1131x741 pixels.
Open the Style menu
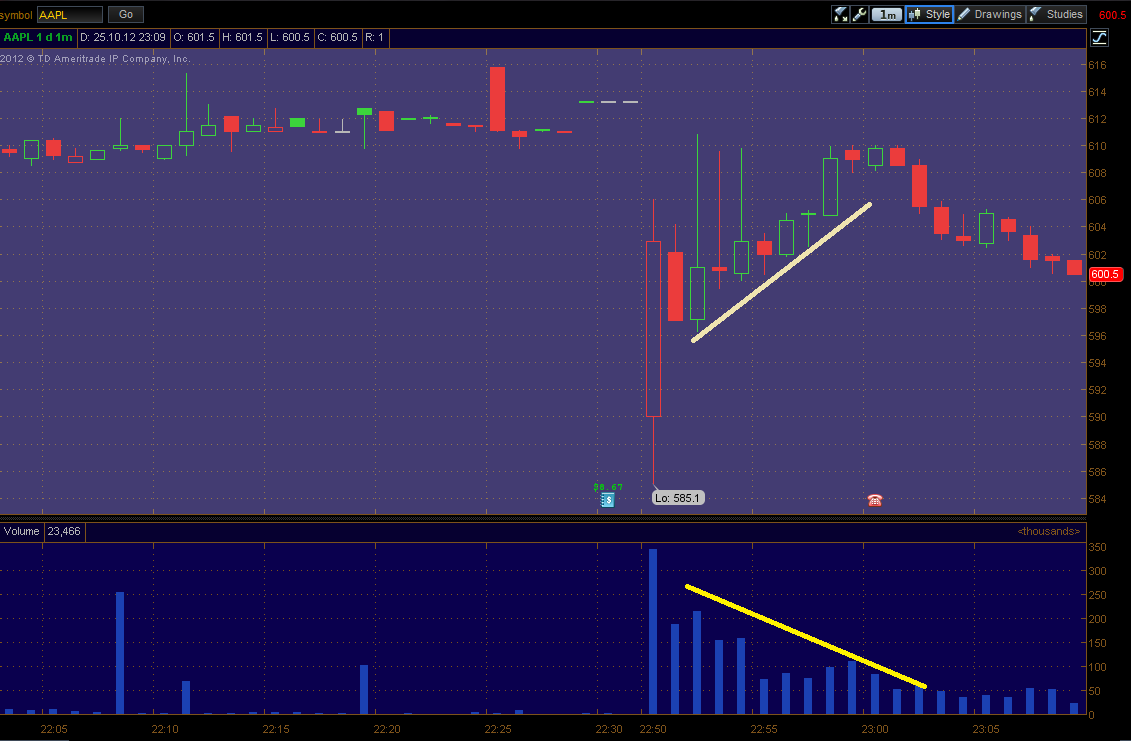point(930,14)
